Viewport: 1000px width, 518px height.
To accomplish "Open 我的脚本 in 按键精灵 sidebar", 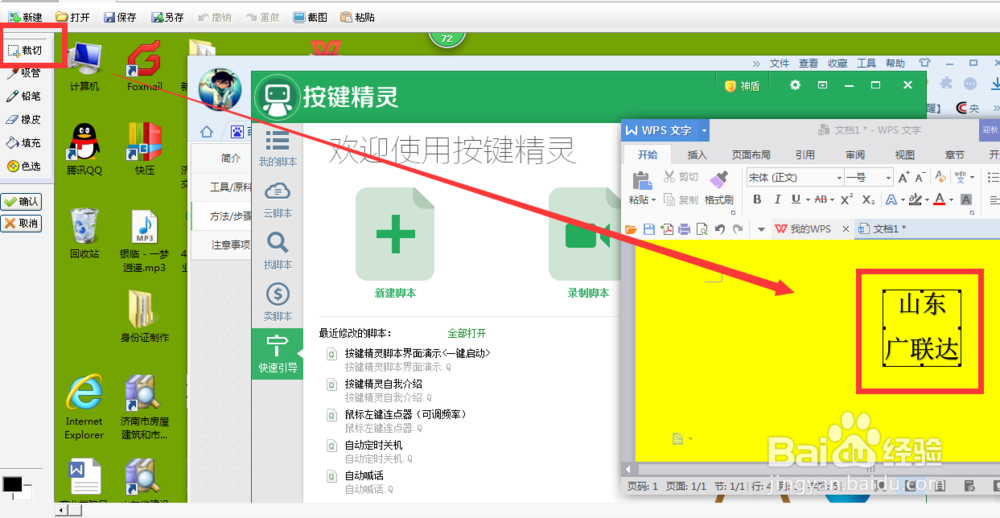I will [277, 149].
